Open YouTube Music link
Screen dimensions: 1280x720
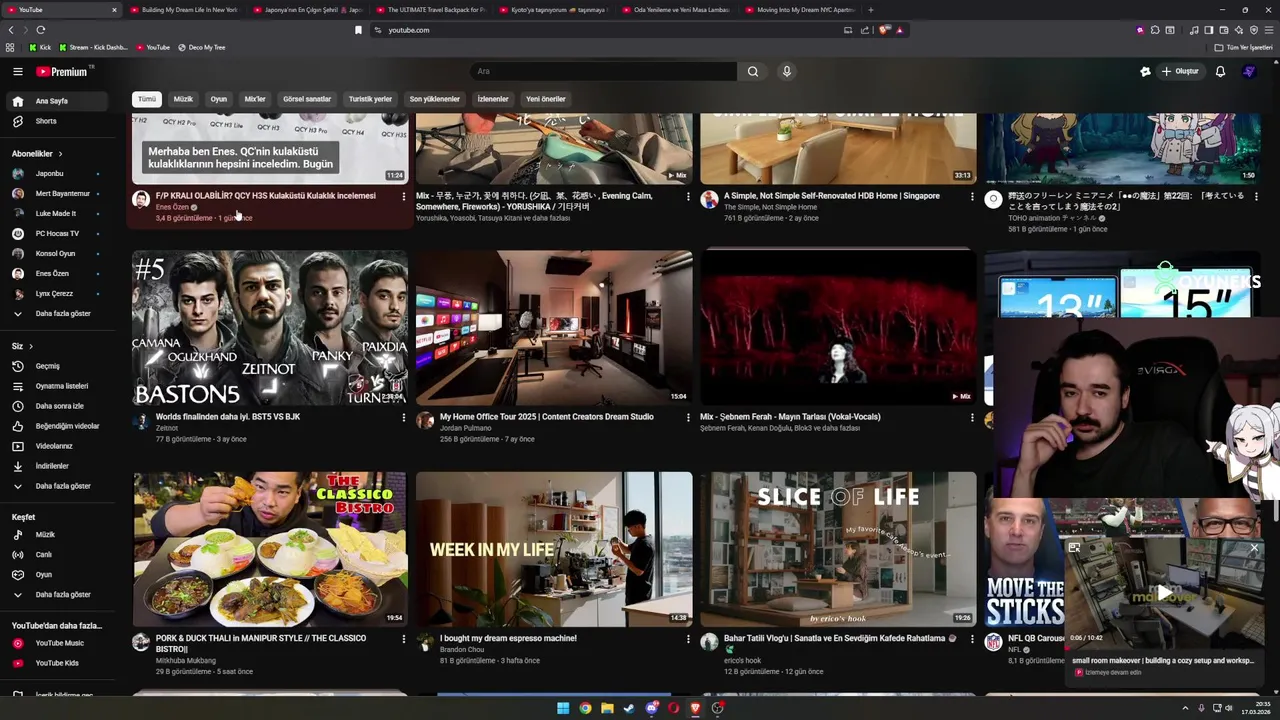(55, 643)
